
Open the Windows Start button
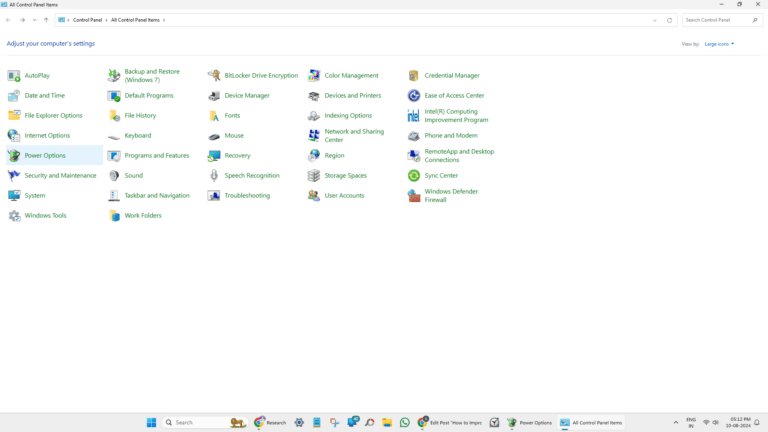(x=151, y=422)
